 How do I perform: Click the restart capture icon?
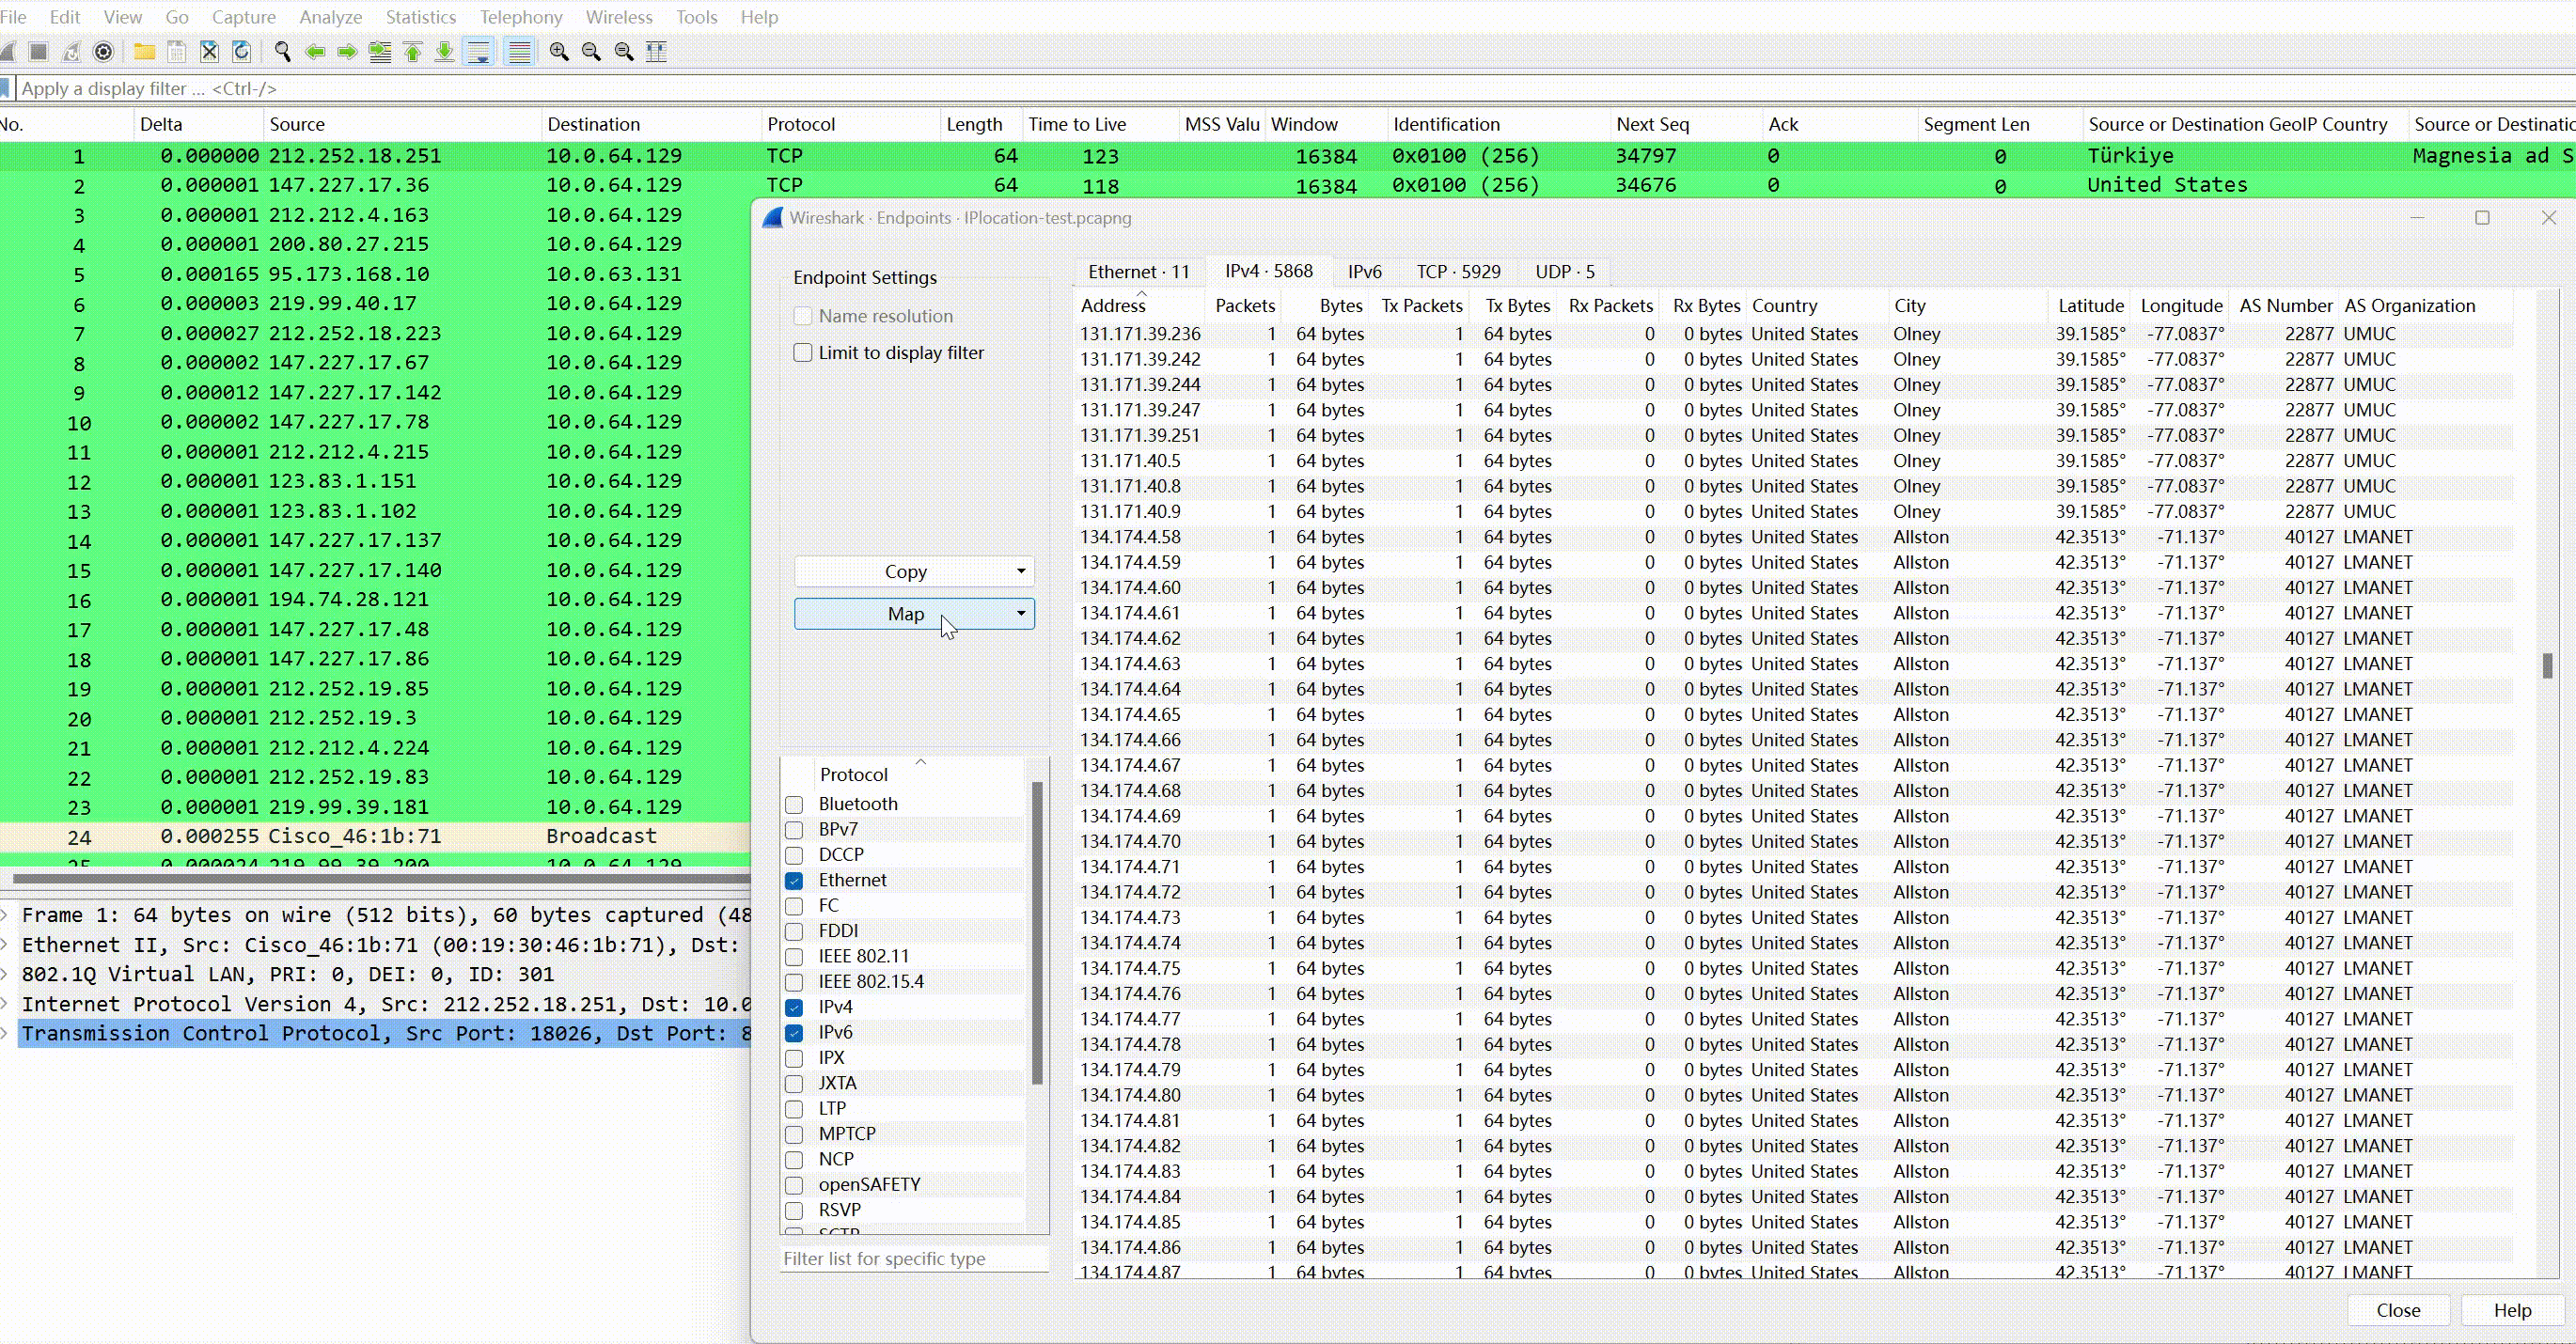tap(72, 52)
